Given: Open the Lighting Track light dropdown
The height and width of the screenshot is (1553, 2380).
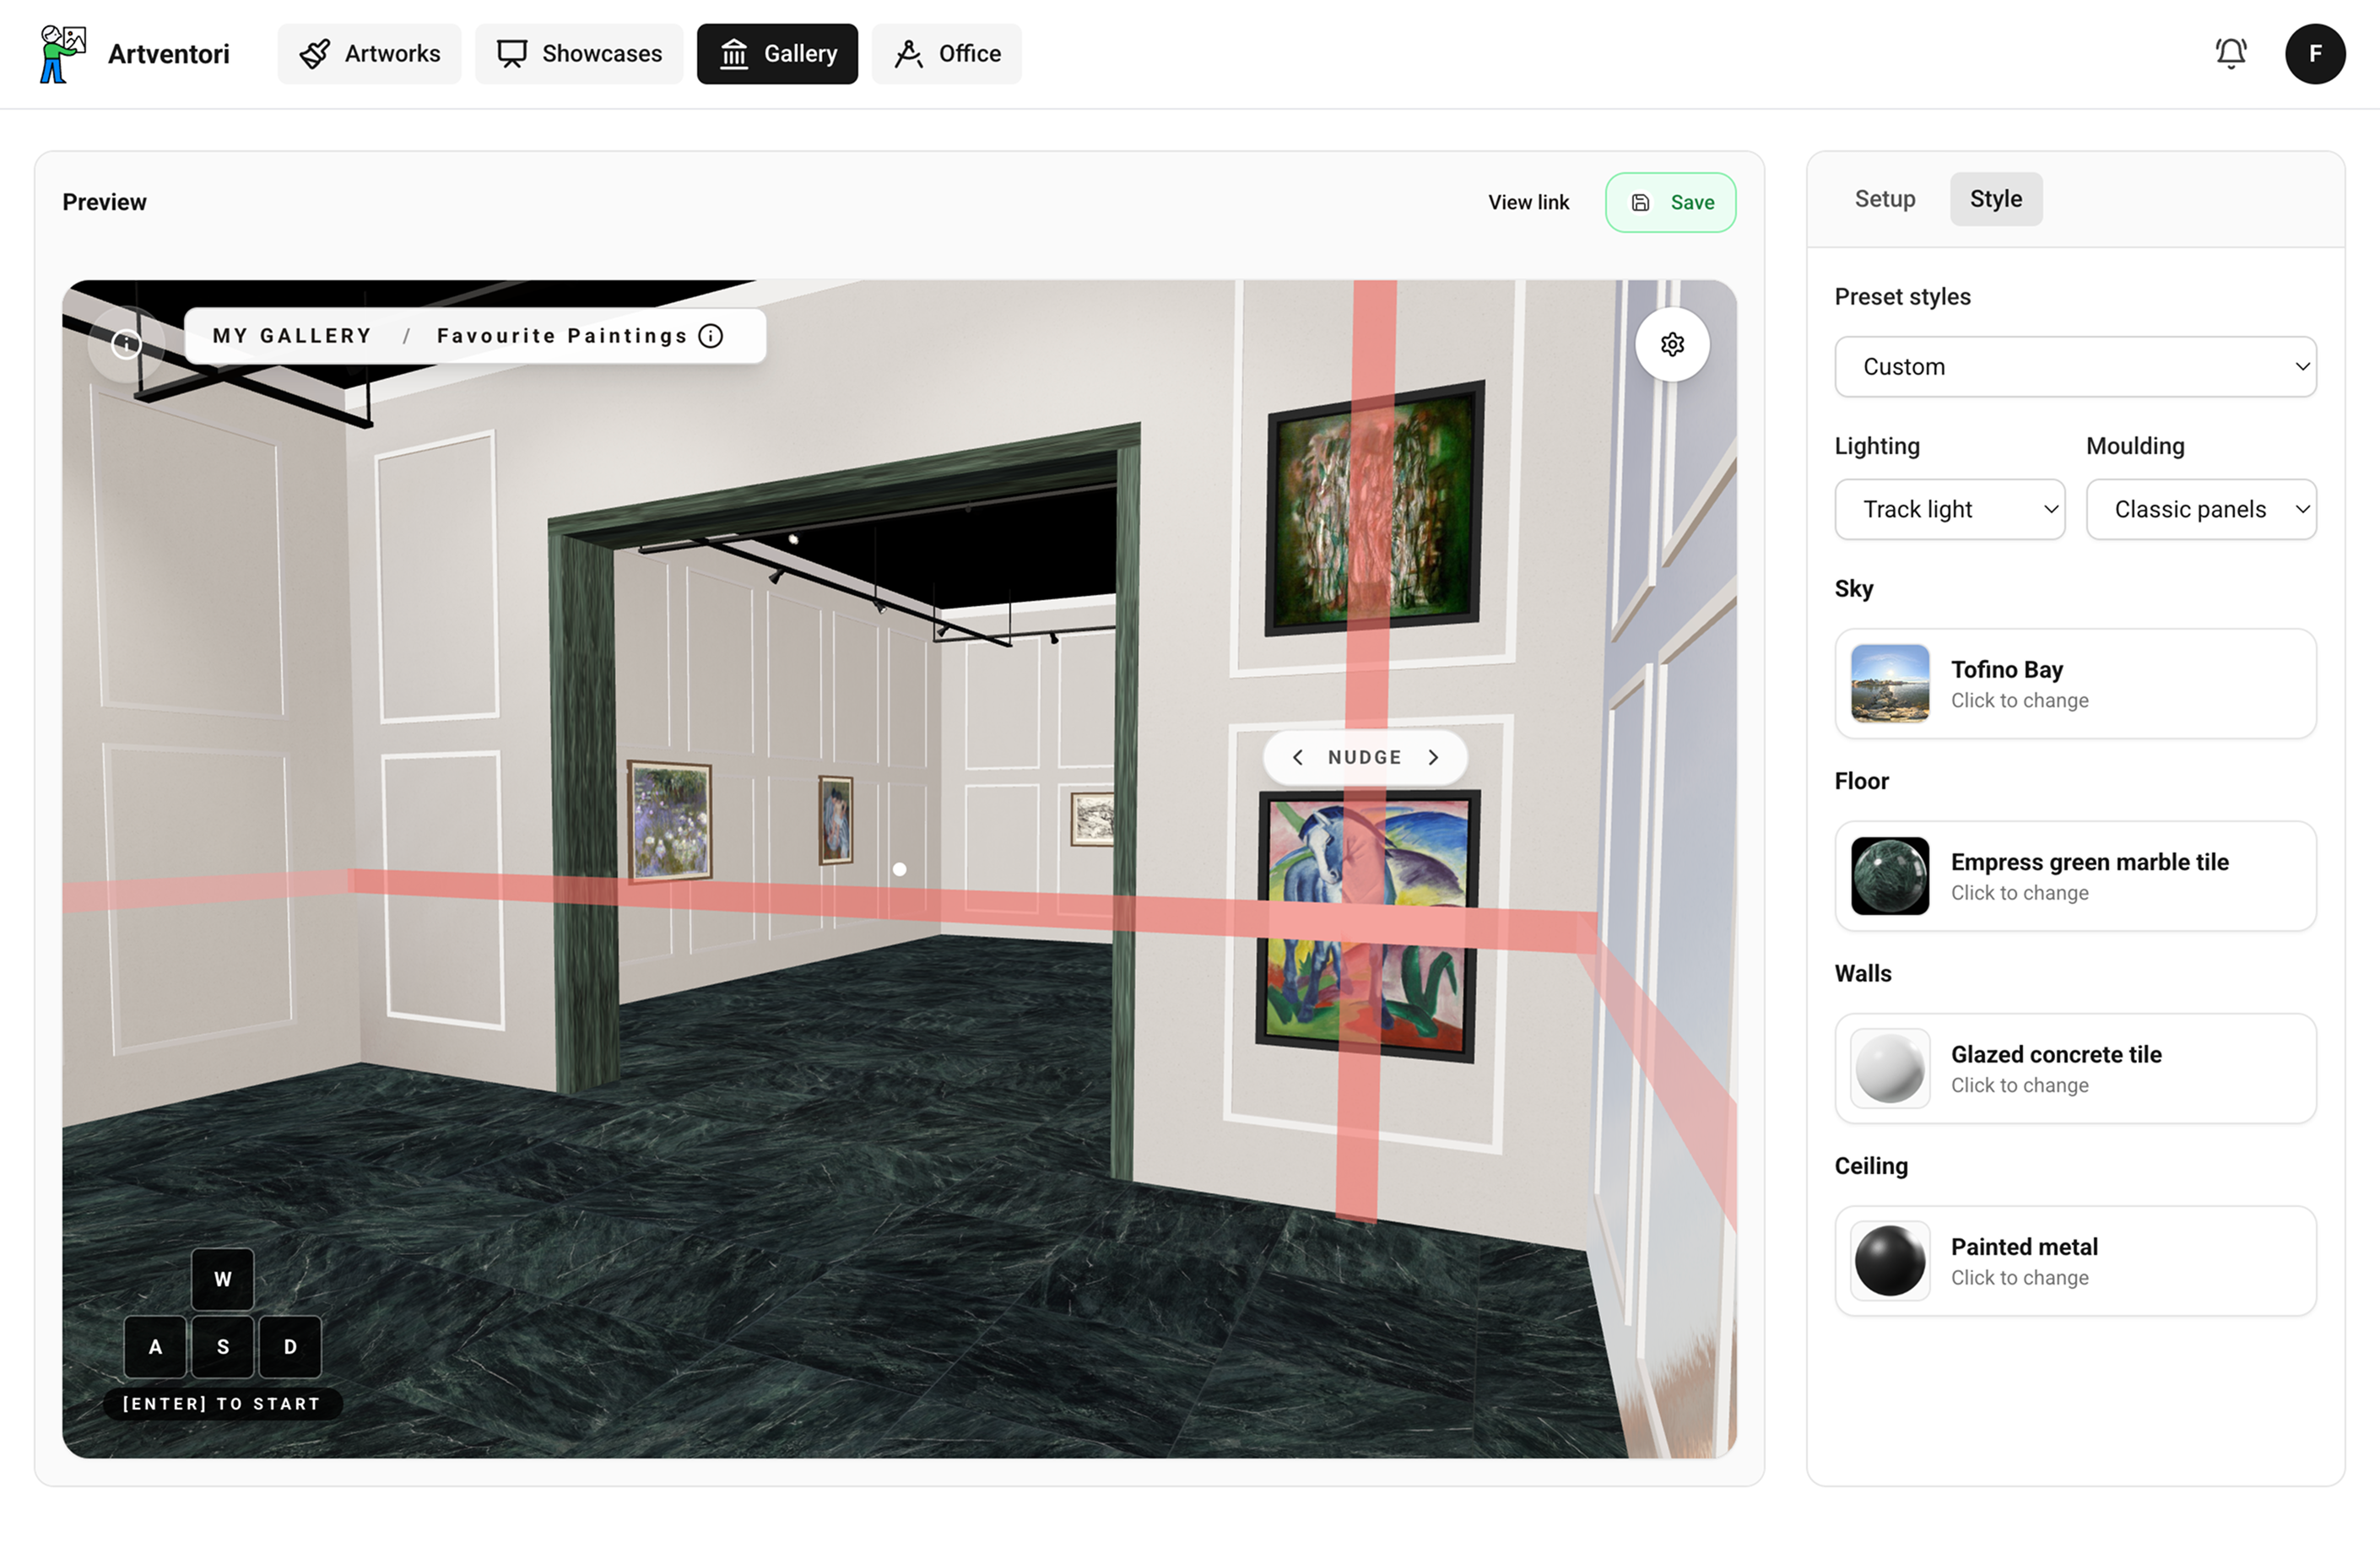Looking at the screenshot, I should coord(1948,509).
